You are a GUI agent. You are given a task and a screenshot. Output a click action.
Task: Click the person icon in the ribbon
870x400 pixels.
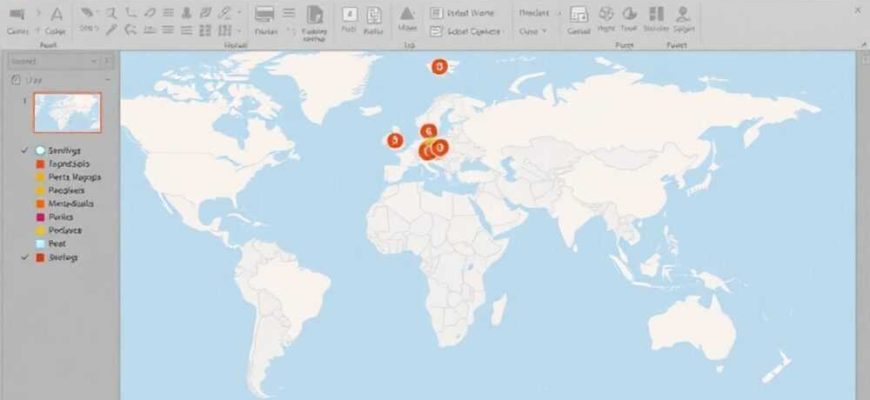[x=683, y=13]
